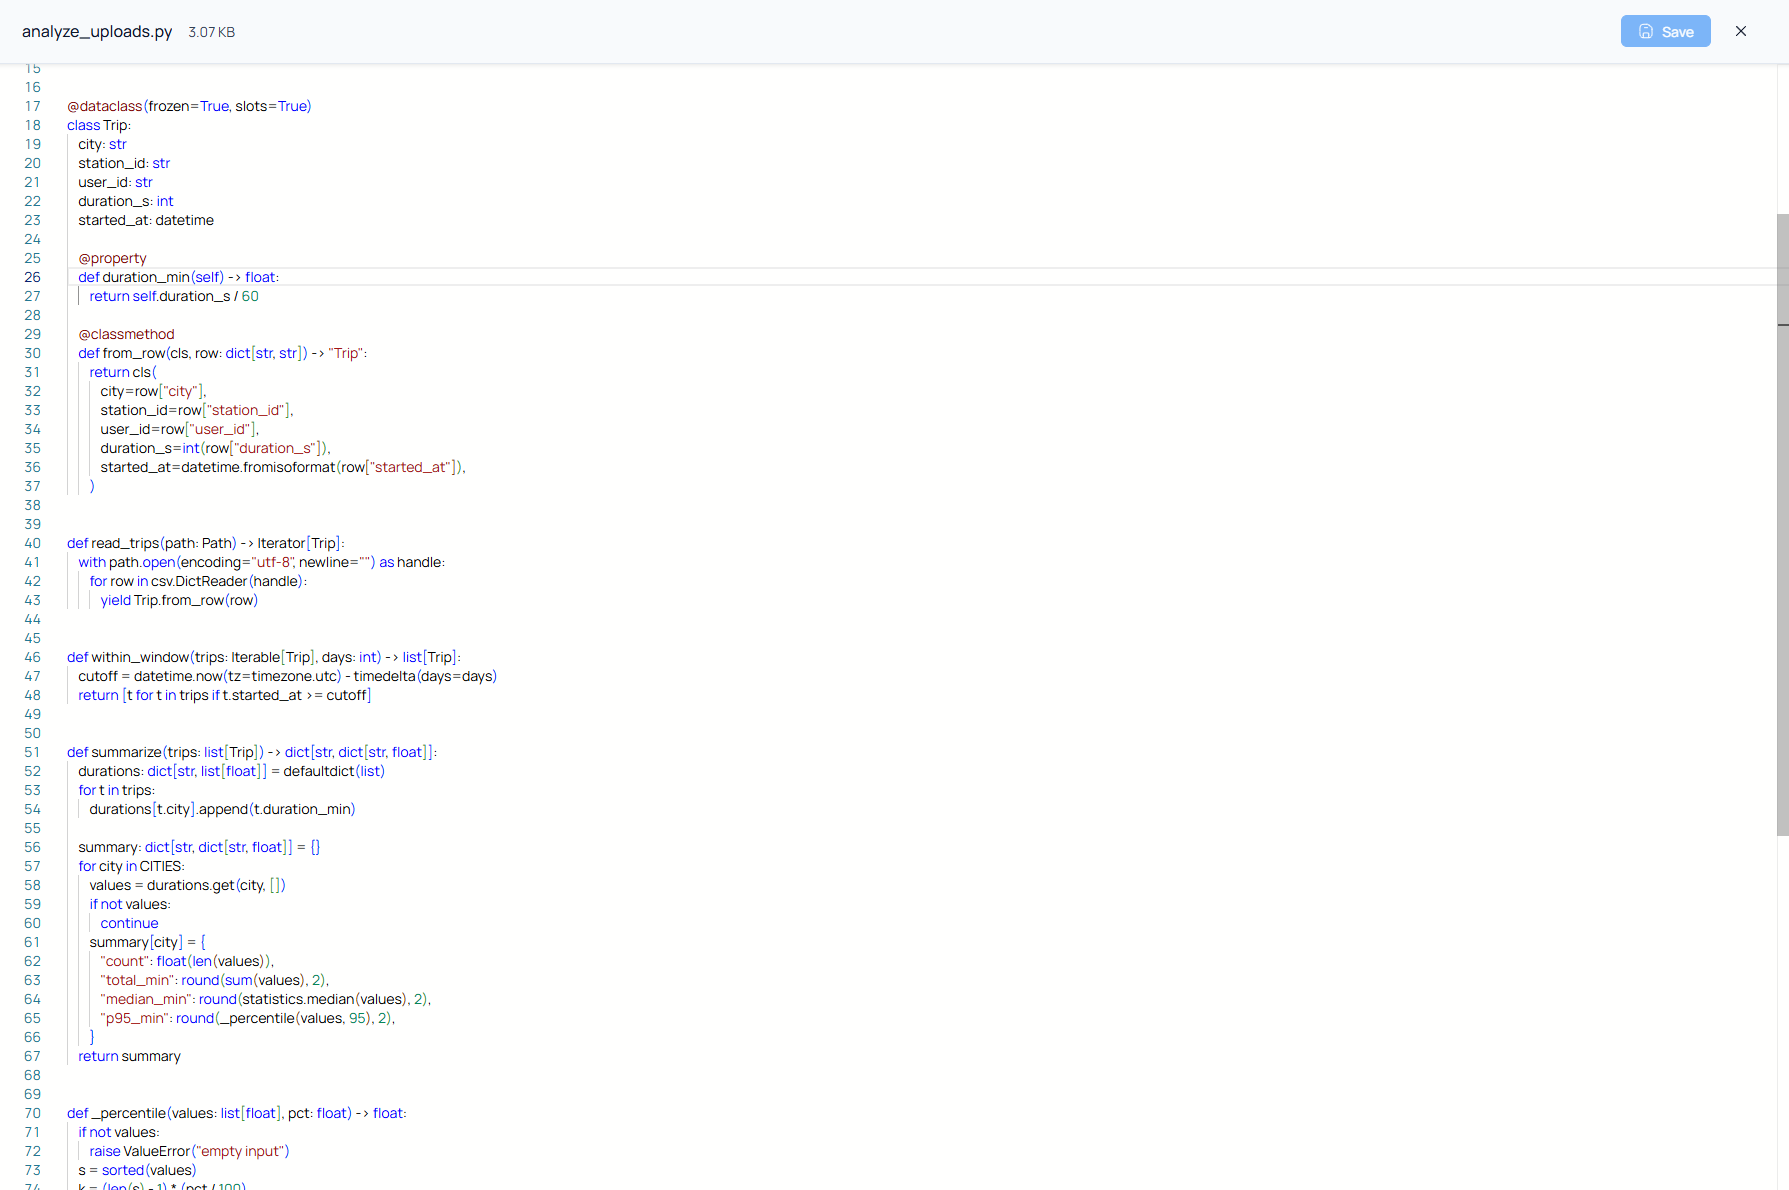The width and height of the screenshot is (1789, 1190).
Task: Click 'def read_trips' definition line
Action: [206, 543]
